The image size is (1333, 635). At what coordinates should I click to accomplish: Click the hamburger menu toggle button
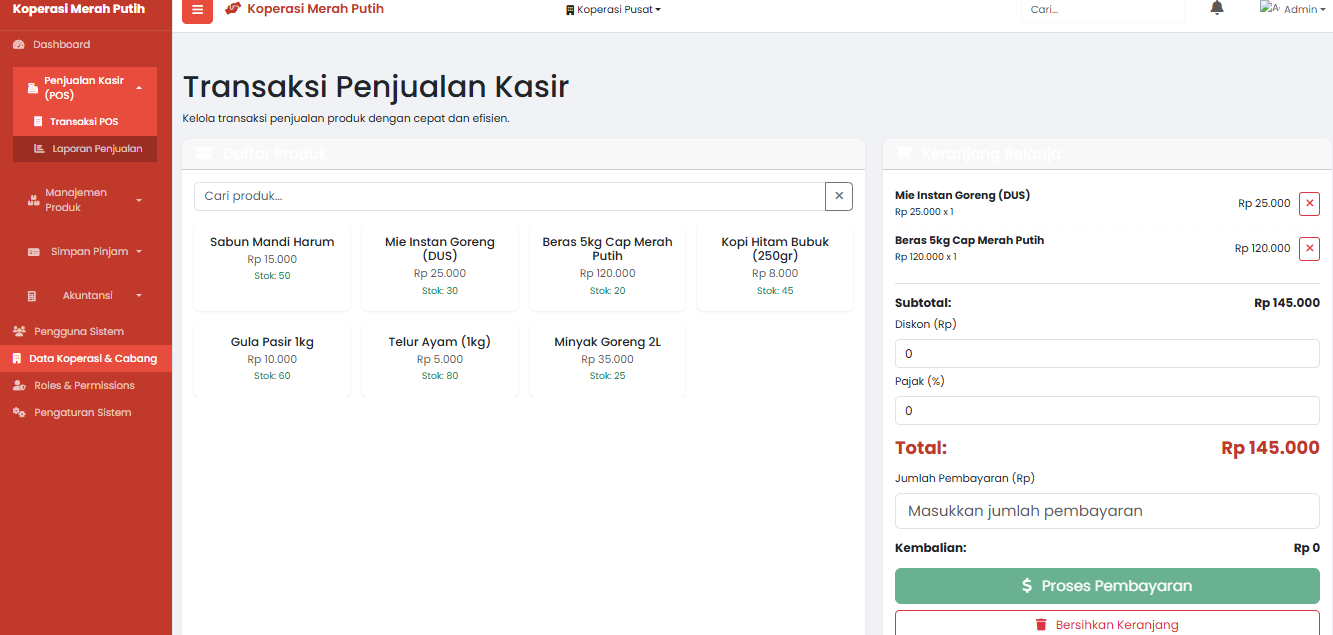(197, 10)
